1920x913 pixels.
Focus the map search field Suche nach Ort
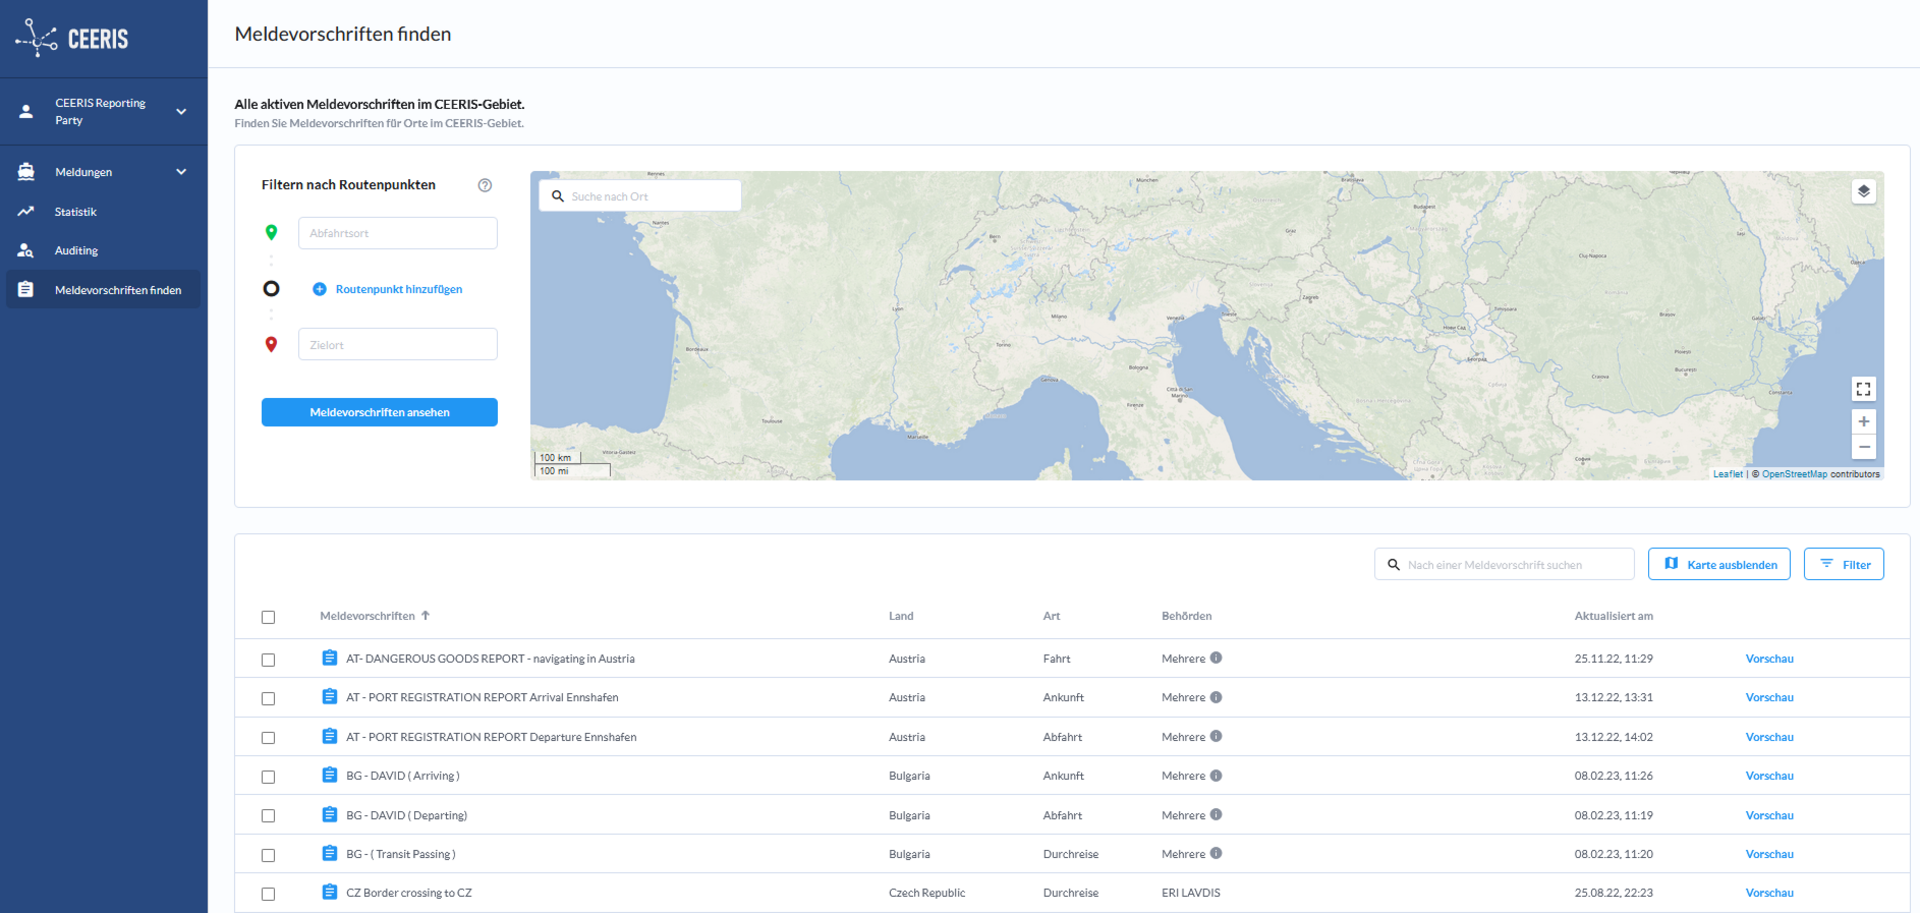coord(640,196)
